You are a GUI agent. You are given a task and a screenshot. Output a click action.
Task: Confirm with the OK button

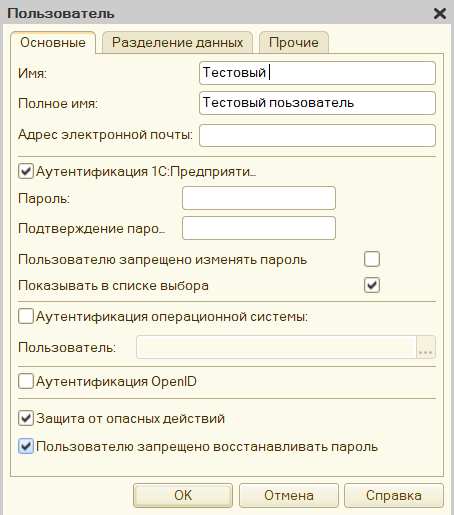coord(183,495)
